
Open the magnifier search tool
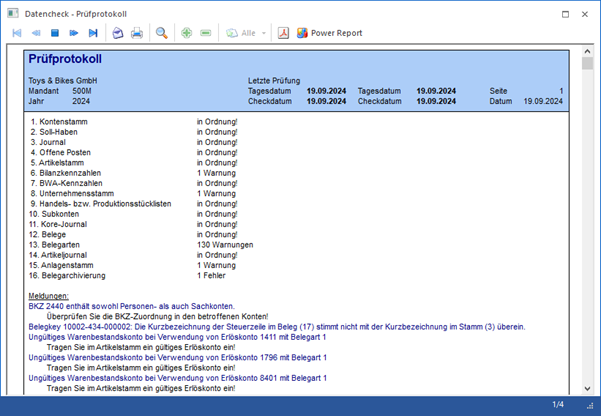[x=162, y=33]
